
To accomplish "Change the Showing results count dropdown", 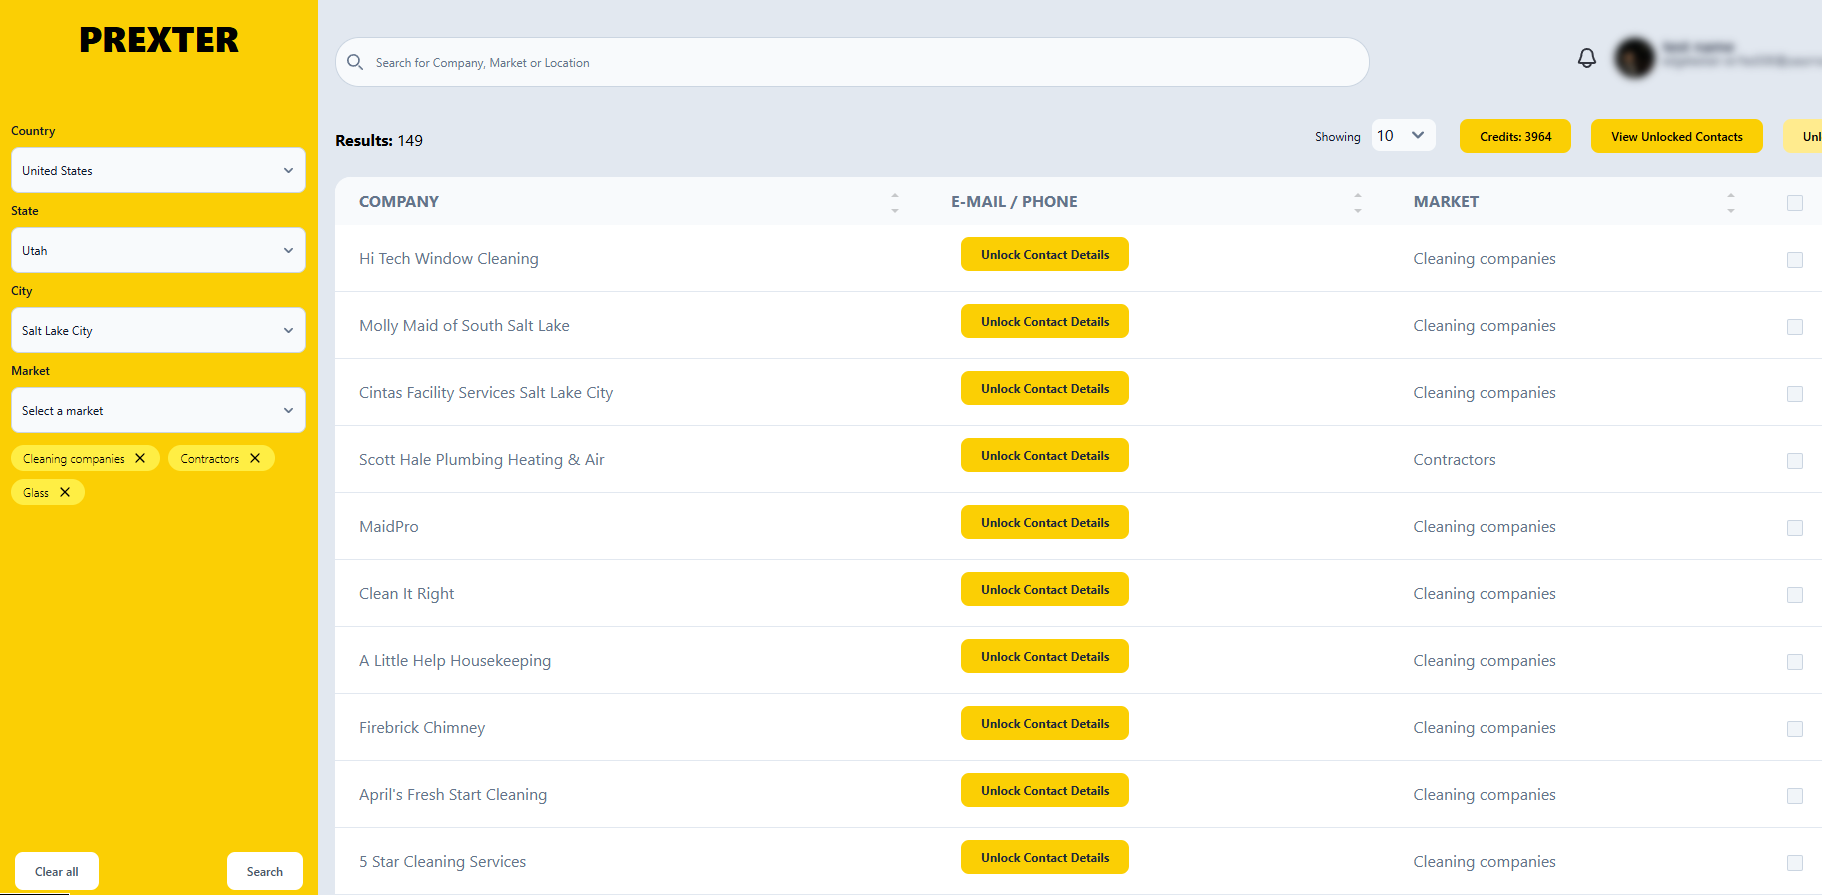I will point(1404,135).
